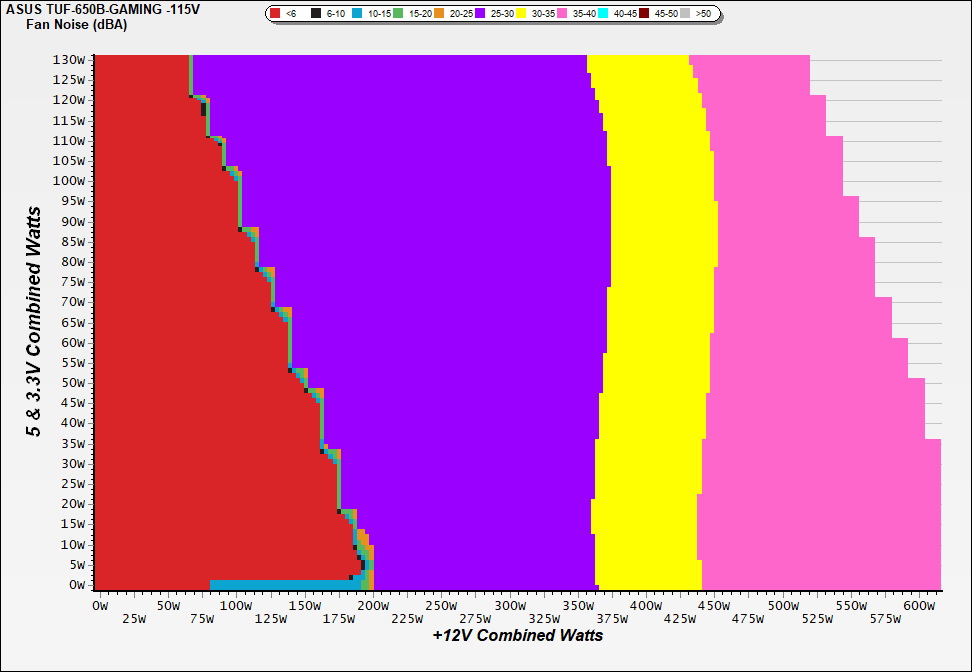The height and width of the screenshot is (672, 972).
Task: Click the blue strip along the chart bottom
Action: click(280, 585)
